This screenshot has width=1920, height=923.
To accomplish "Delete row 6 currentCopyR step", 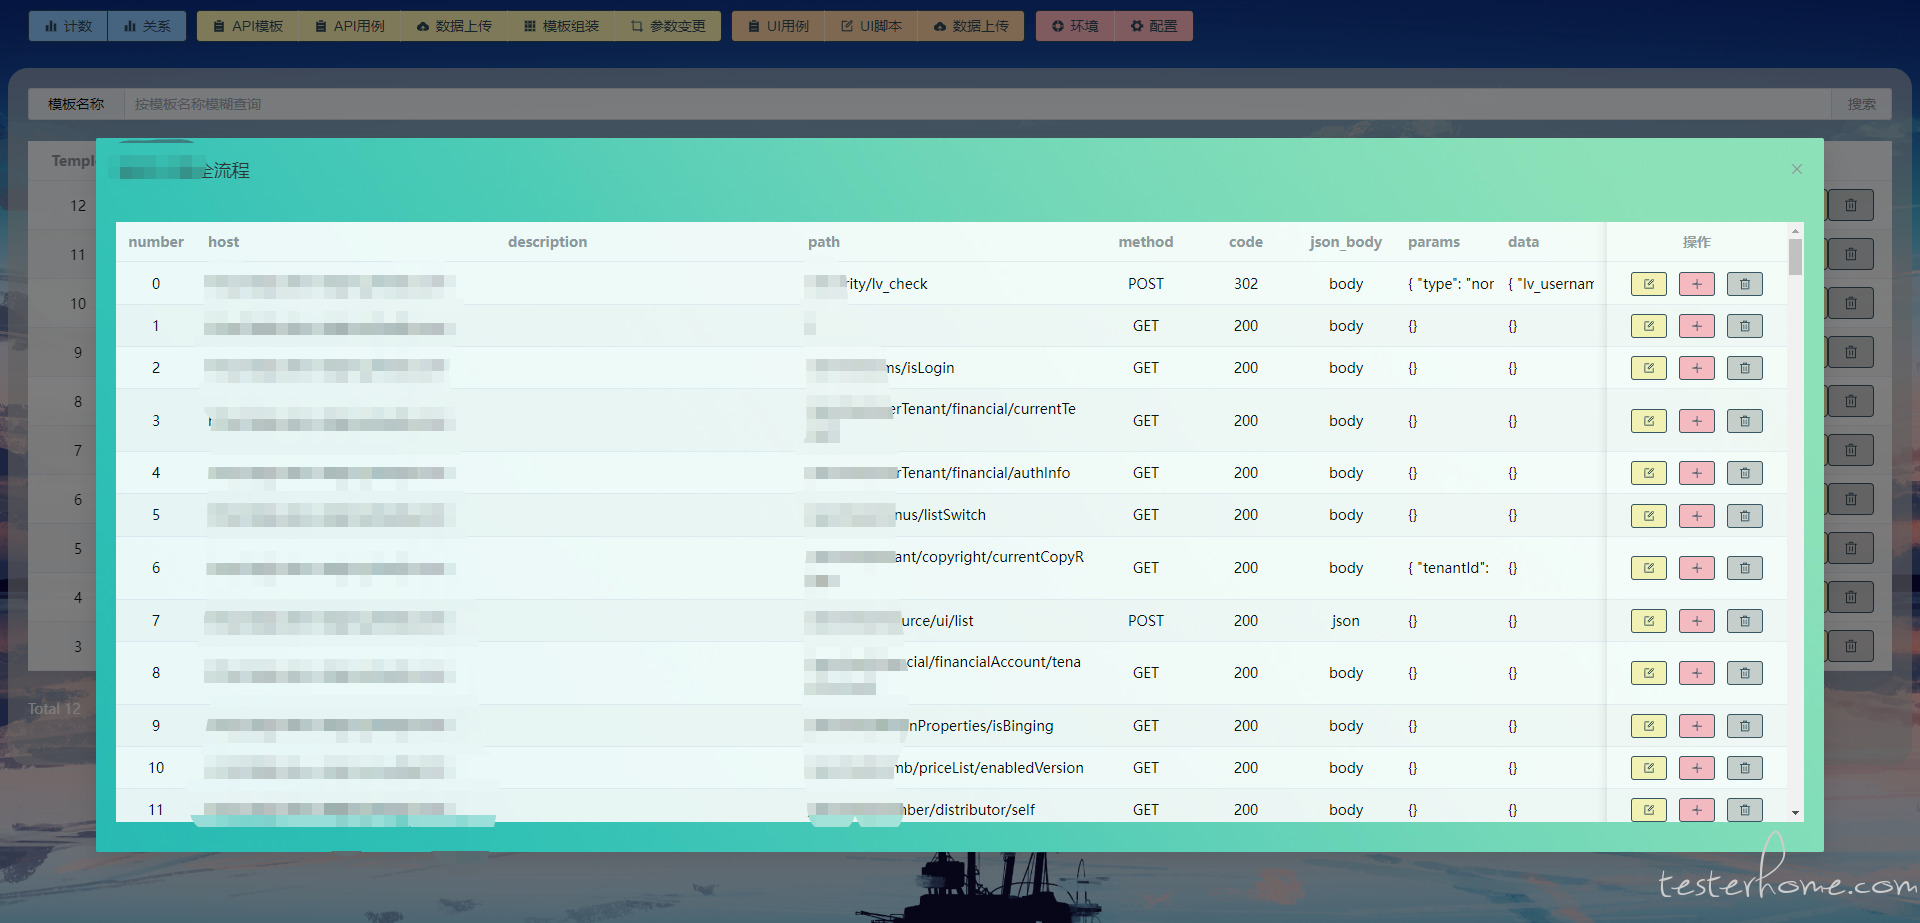I will [1745, 568].
